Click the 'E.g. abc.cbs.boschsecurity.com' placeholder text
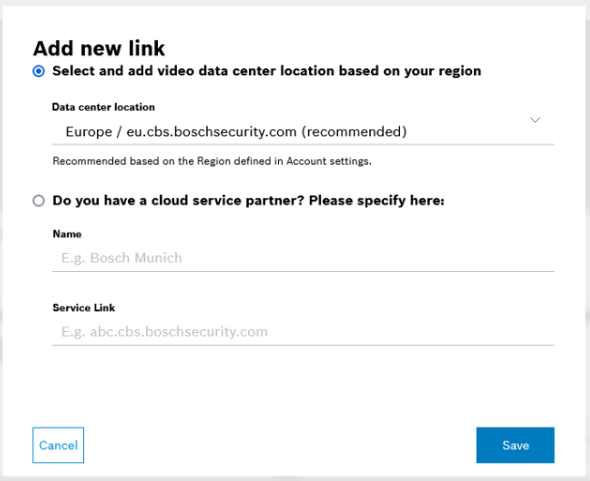This screenshot has height=481, width=590. (x=164, y=332)
